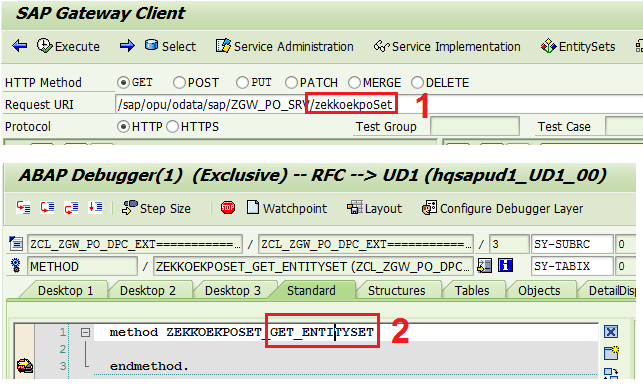Viewport: 643px width, 390px height.
Task: Click into the Request URI field
Action: (x=379, y=105)
